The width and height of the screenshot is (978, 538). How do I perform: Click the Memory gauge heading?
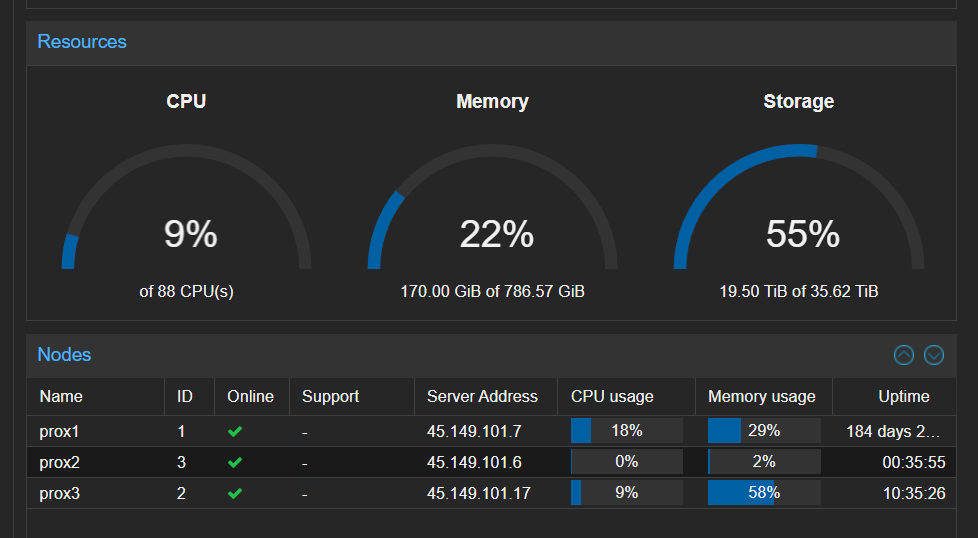click(x=493, y=102)
